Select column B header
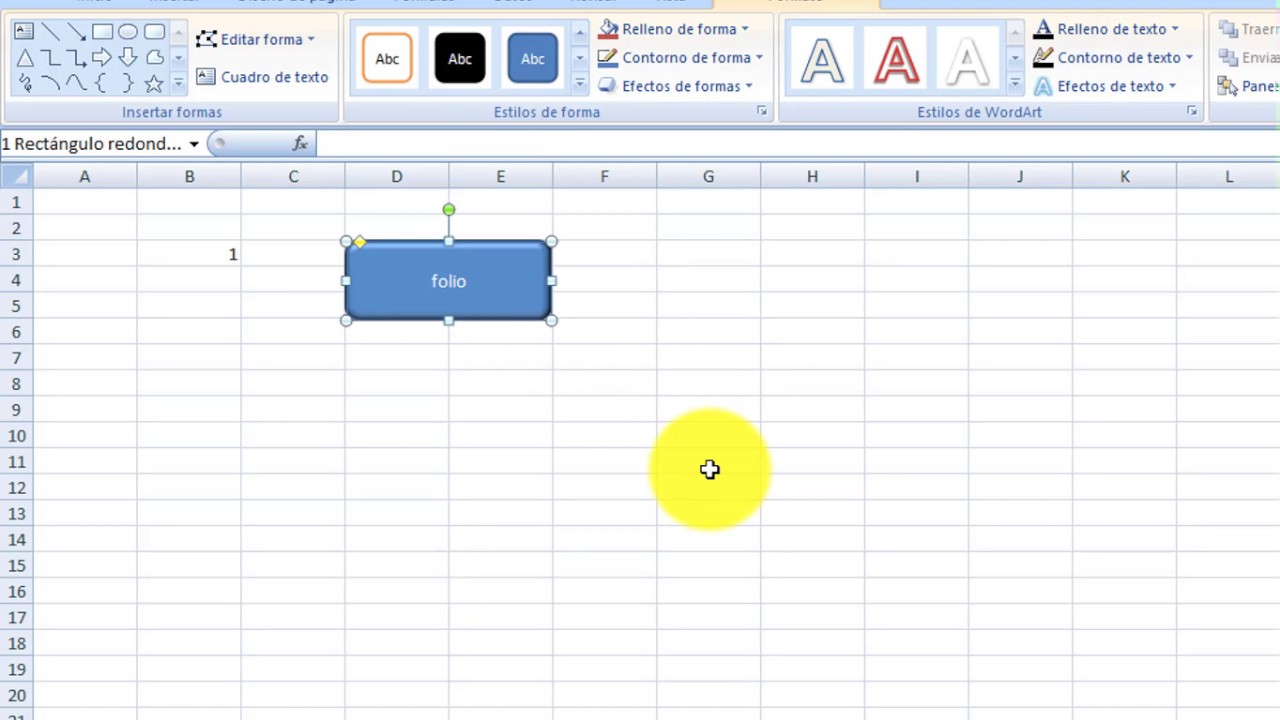1280x720 pixels. click(x=189, y=177)
